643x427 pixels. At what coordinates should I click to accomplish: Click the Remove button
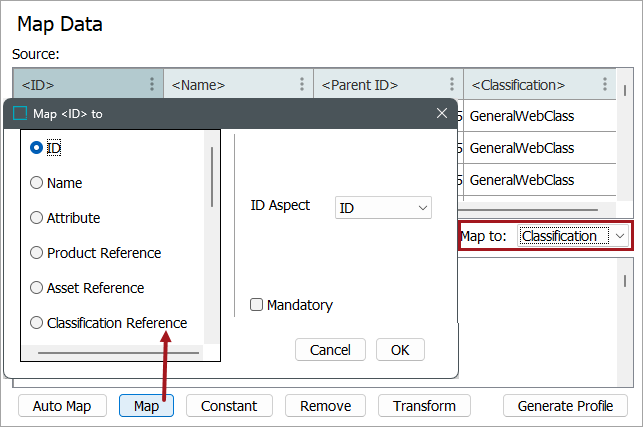coord(326,406)
